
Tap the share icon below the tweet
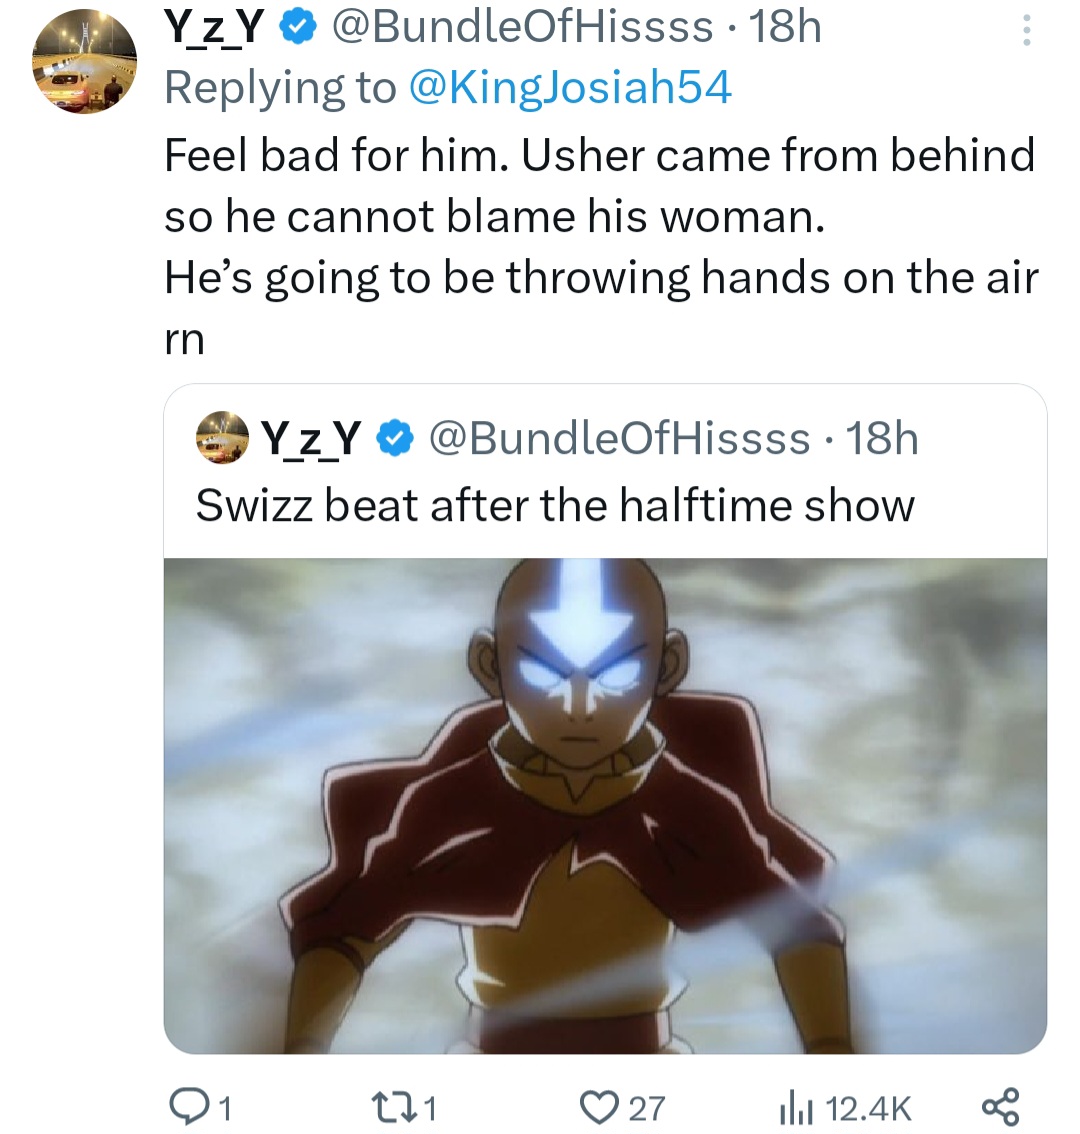(x=999, y=1107)
